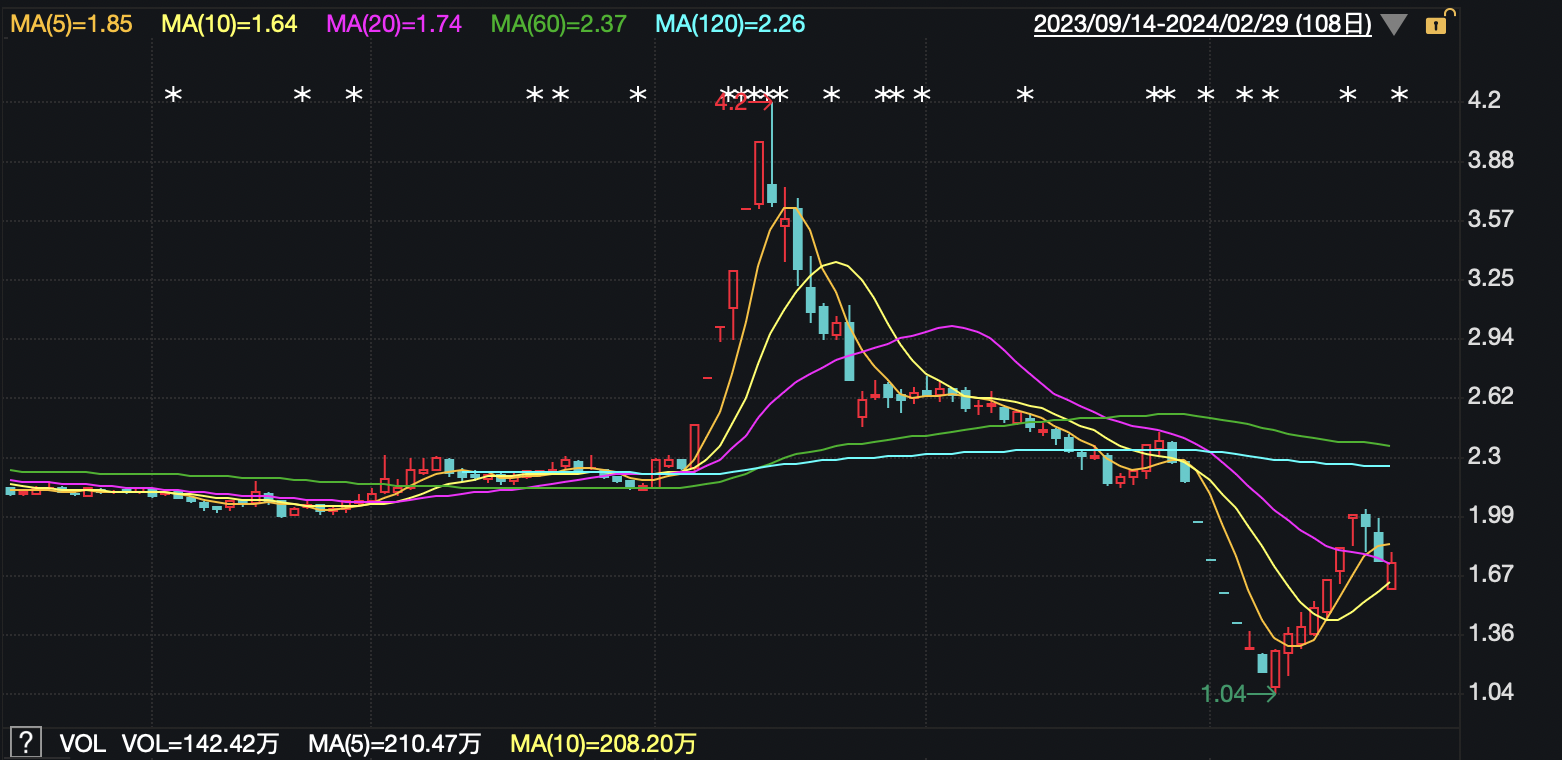This screenshot has width=1562, height=760.
Task: Click the rightmost asterisk event marker
Action: (x=1400, y=96)
